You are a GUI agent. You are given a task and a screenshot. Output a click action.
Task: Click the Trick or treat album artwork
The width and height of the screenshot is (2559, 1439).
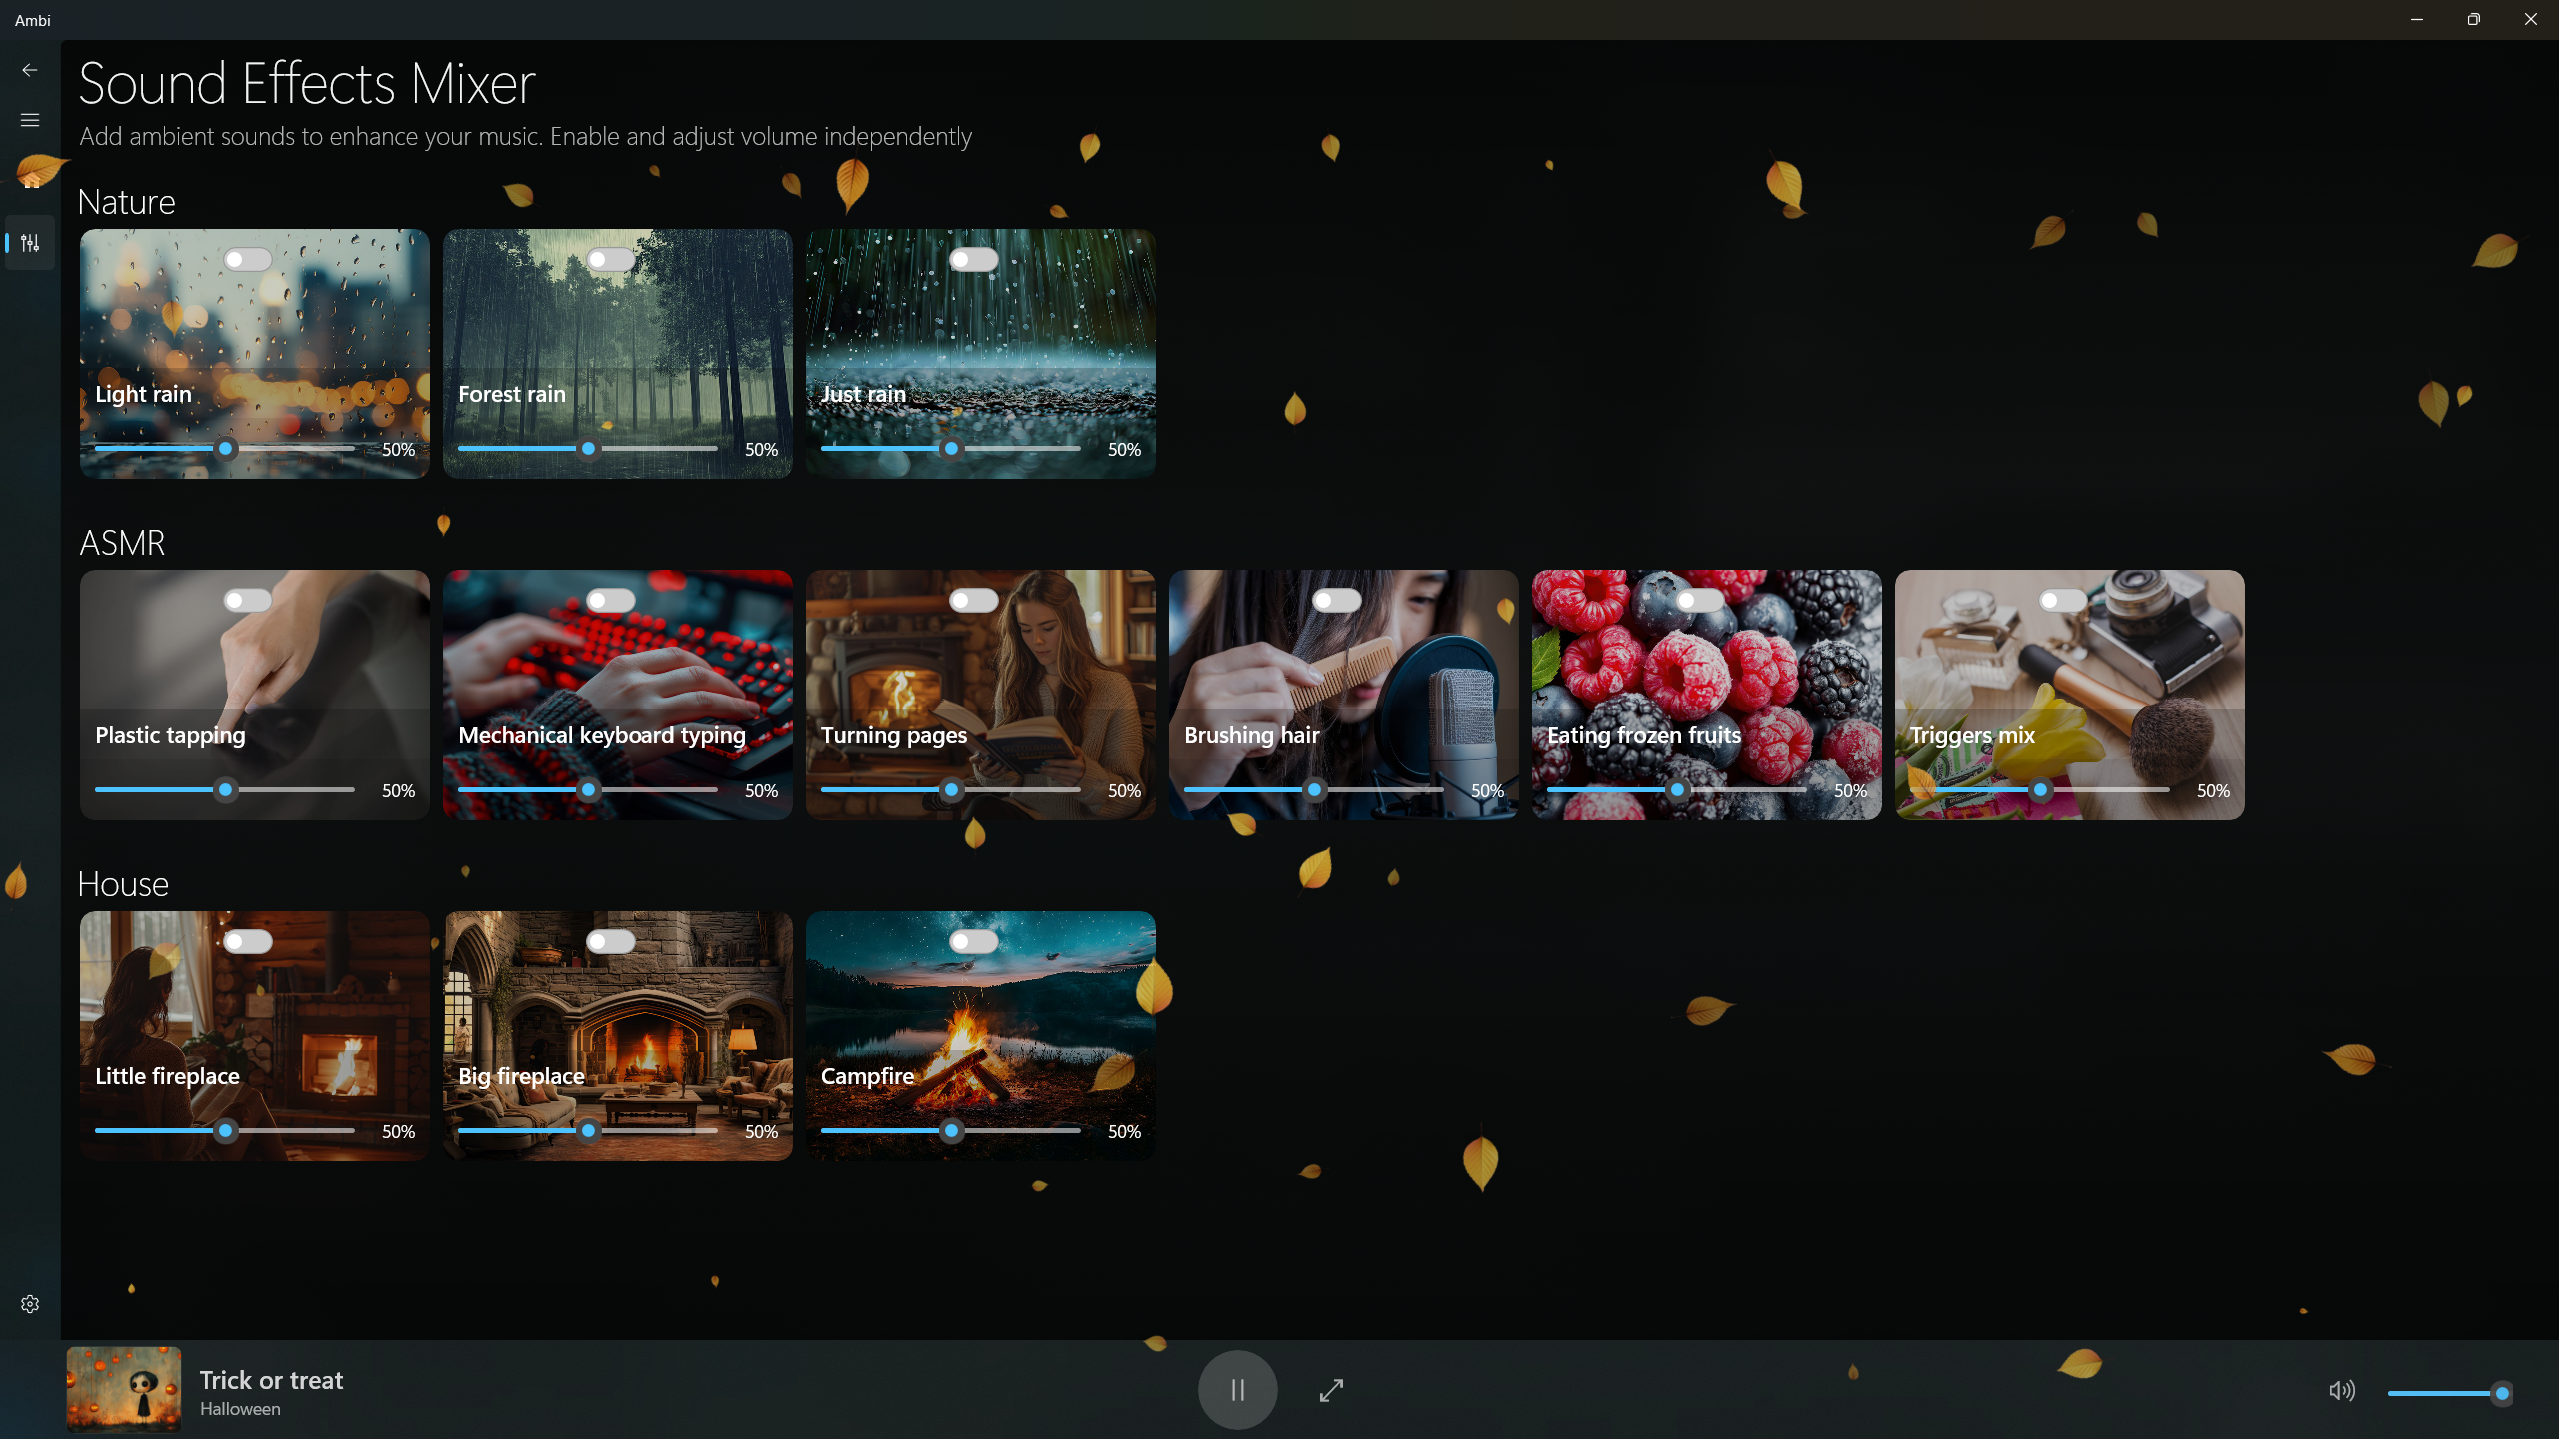point(122,1389)
